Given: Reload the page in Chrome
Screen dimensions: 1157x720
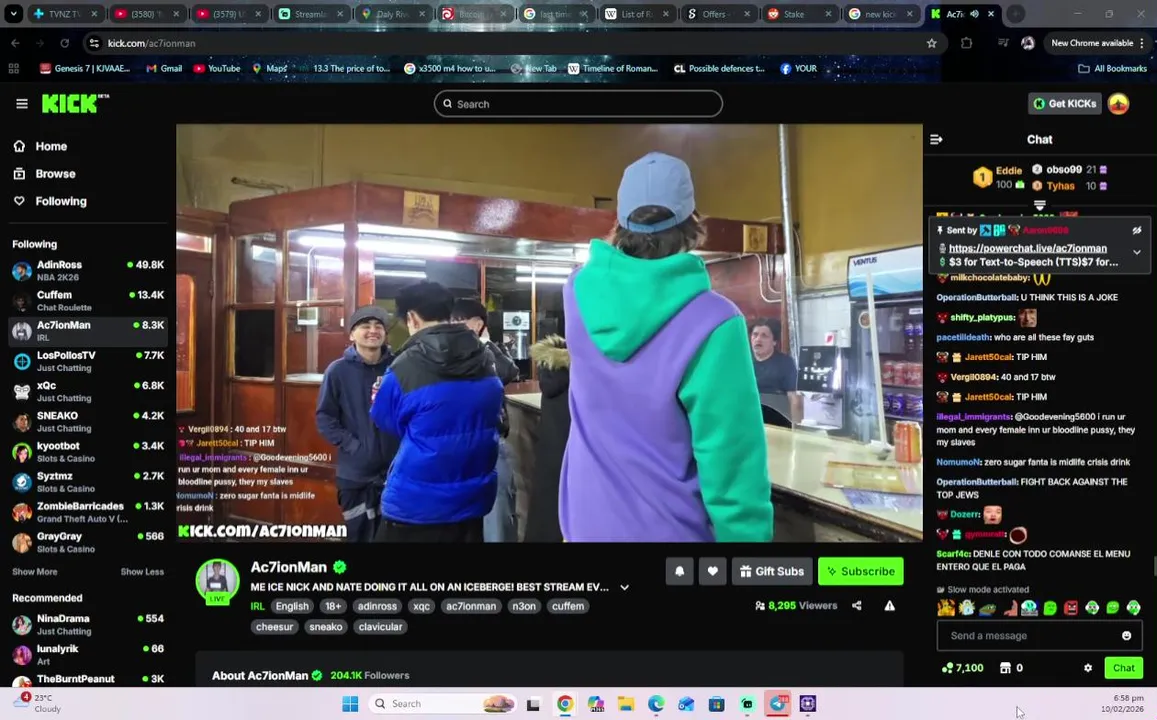Looking at the screenshot, I should [x=64, y=44].
